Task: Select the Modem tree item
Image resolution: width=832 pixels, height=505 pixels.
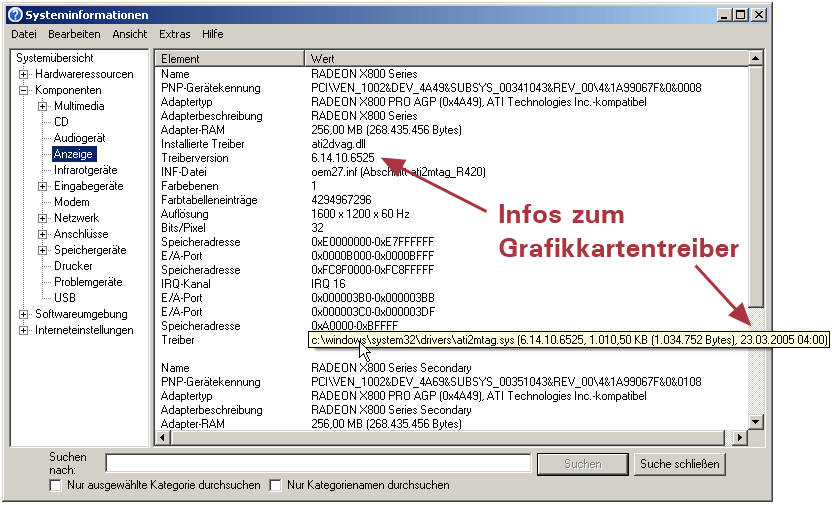Action: (72, 202)
